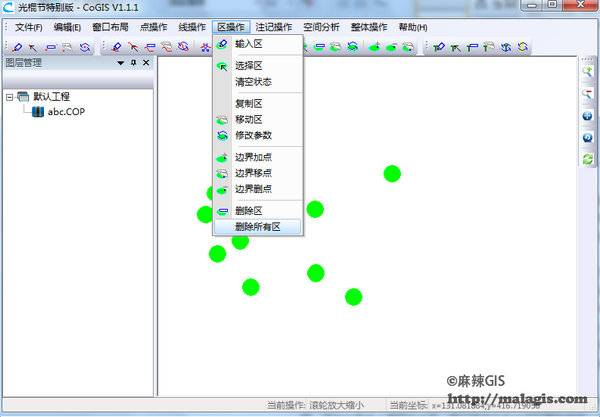Zoom in using the right sidebar magnifier
Screen dimensions: 600x417
pyautogui.click(x=587, y=72)
